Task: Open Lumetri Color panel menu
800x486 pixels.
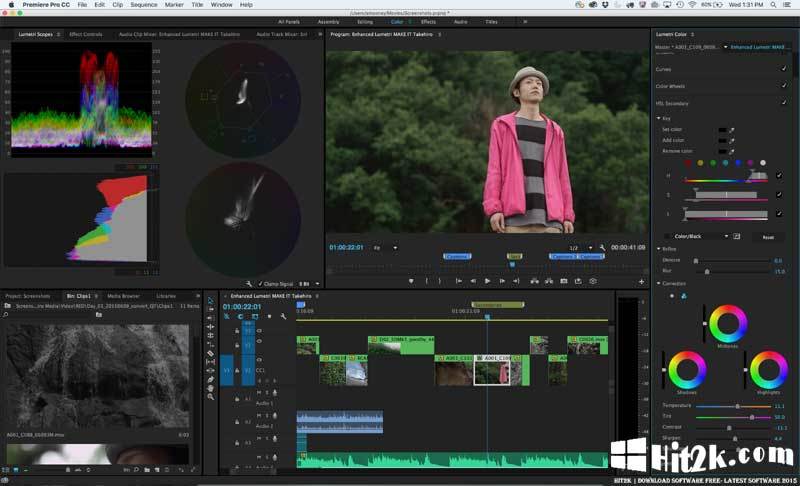Action: coord(692,35)
